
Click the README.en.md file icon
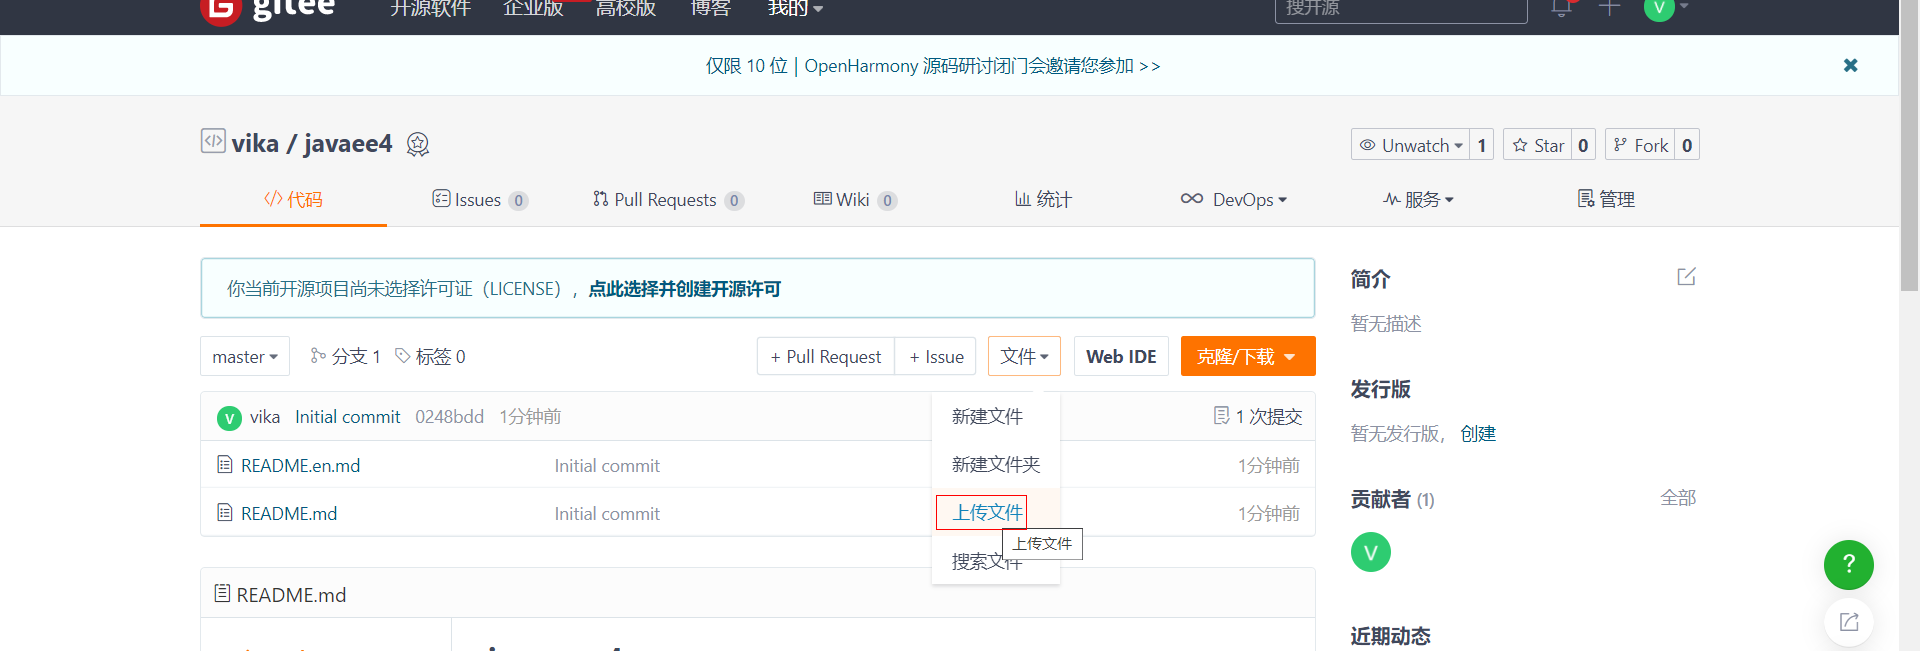coord(225,464)
